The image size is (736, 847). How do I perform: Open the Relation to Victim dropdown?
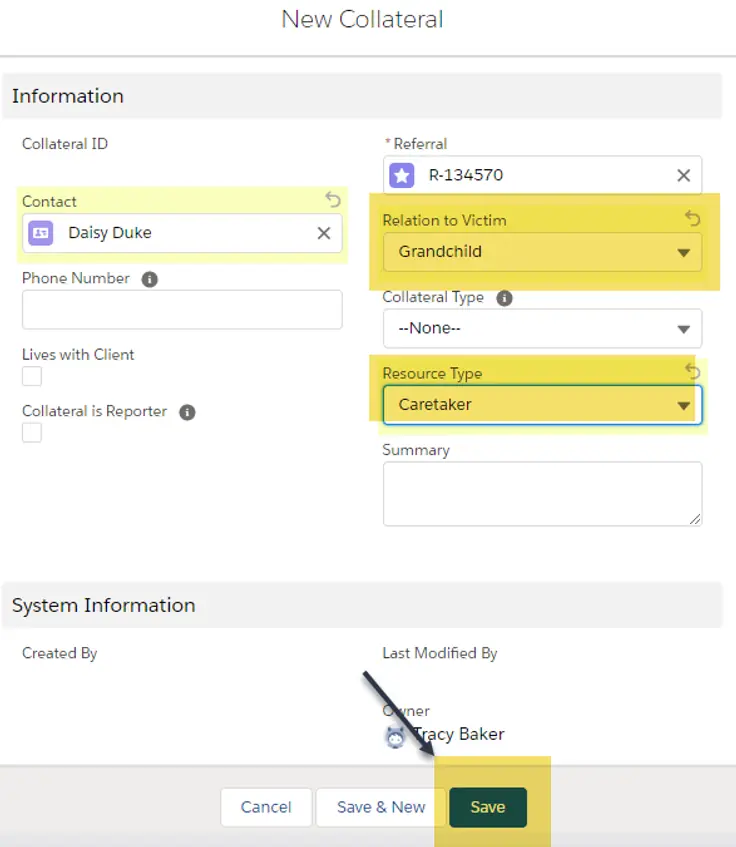click(542, 252)
